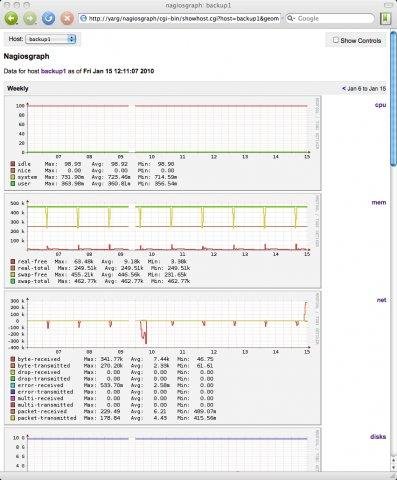The width and height of the screenshot is (397, 480).
Task: Click the error-transmitted legend label
Action: coord(45,392)
